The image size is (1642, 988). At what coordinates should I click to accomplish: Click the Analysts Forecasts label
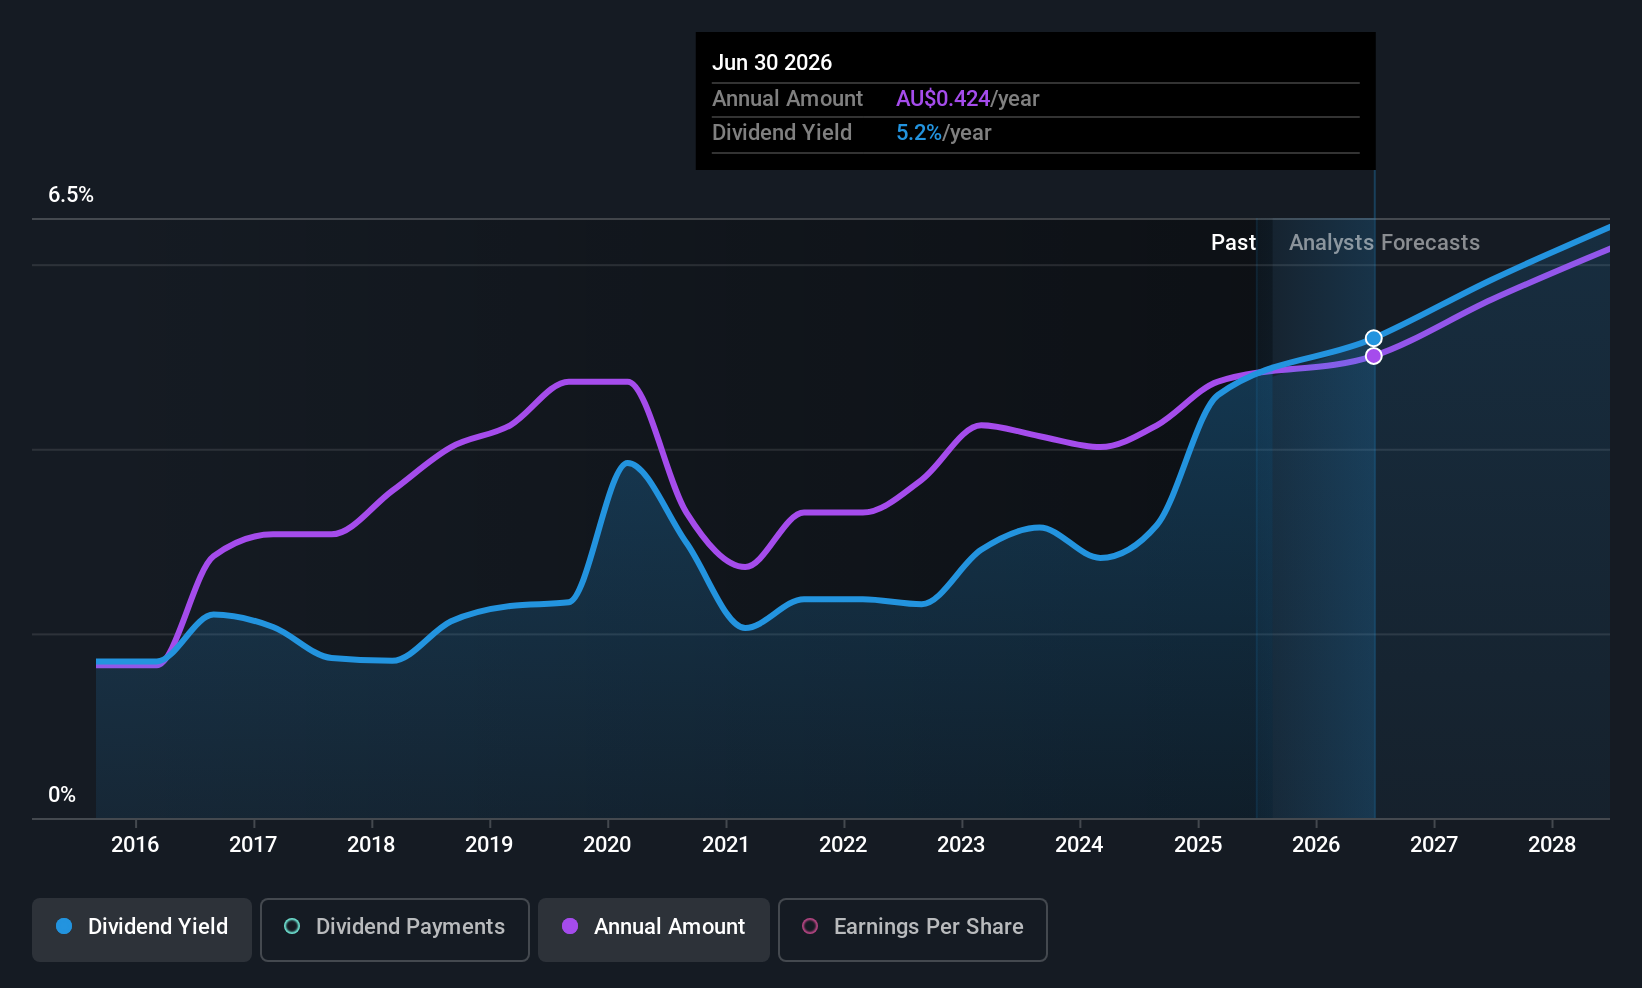(x=1384, y=243)
